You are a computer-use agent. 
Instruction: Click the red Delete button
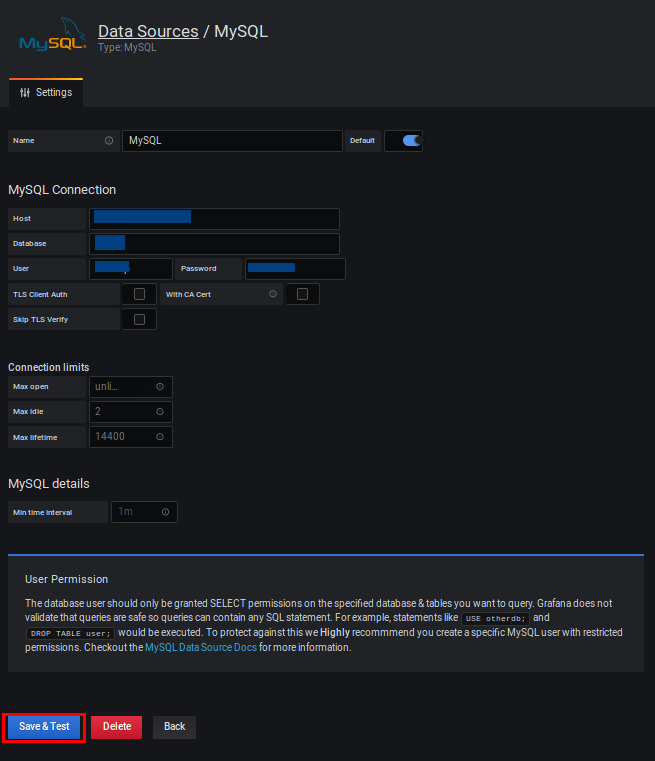[x=116, y=727]
